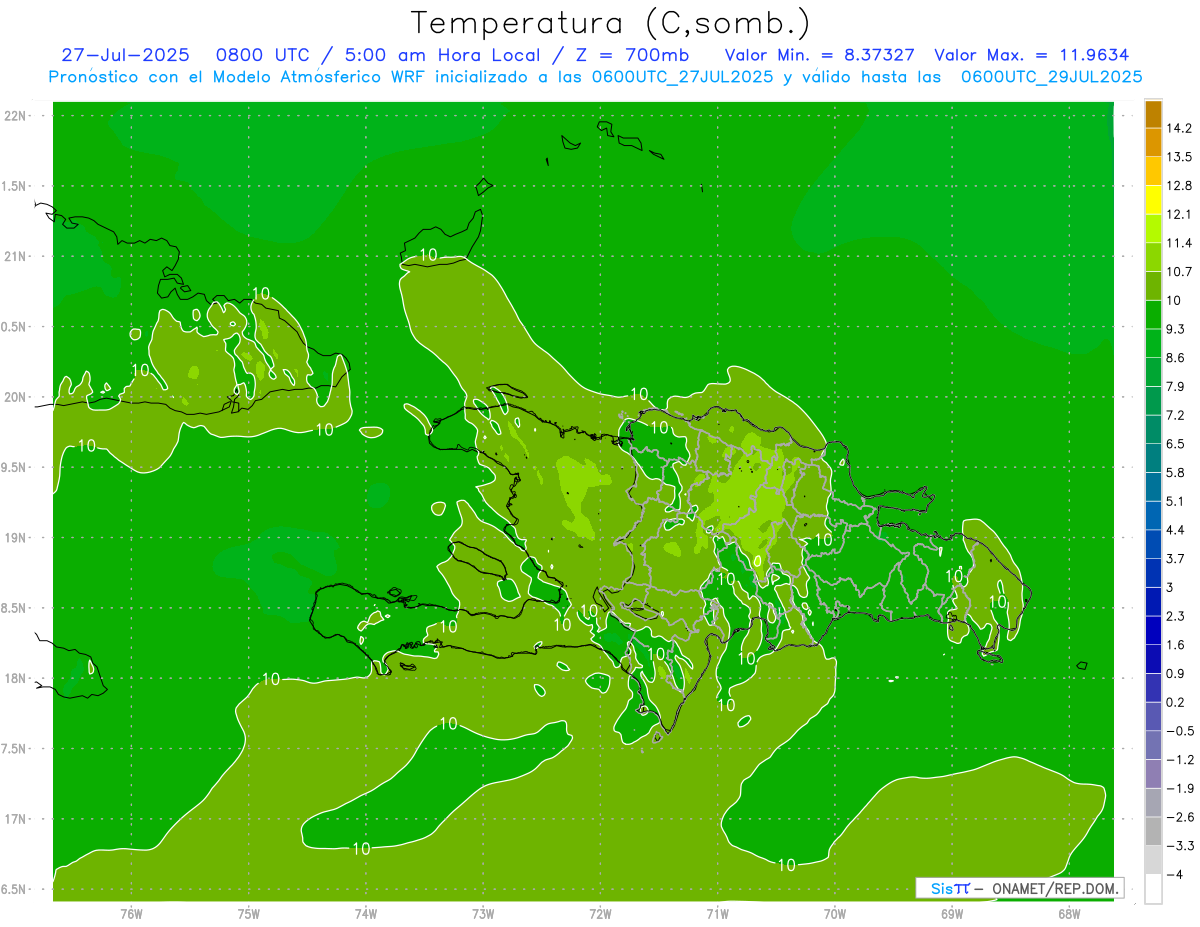Click the "-1.2" color bar label
1200x927 pixels.
click(x=1179, y=759)
